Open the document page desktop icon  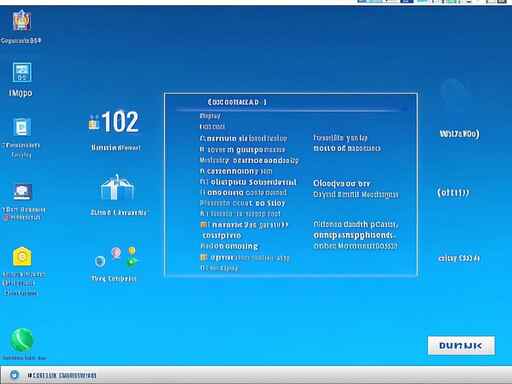click(x=22, y=127)
